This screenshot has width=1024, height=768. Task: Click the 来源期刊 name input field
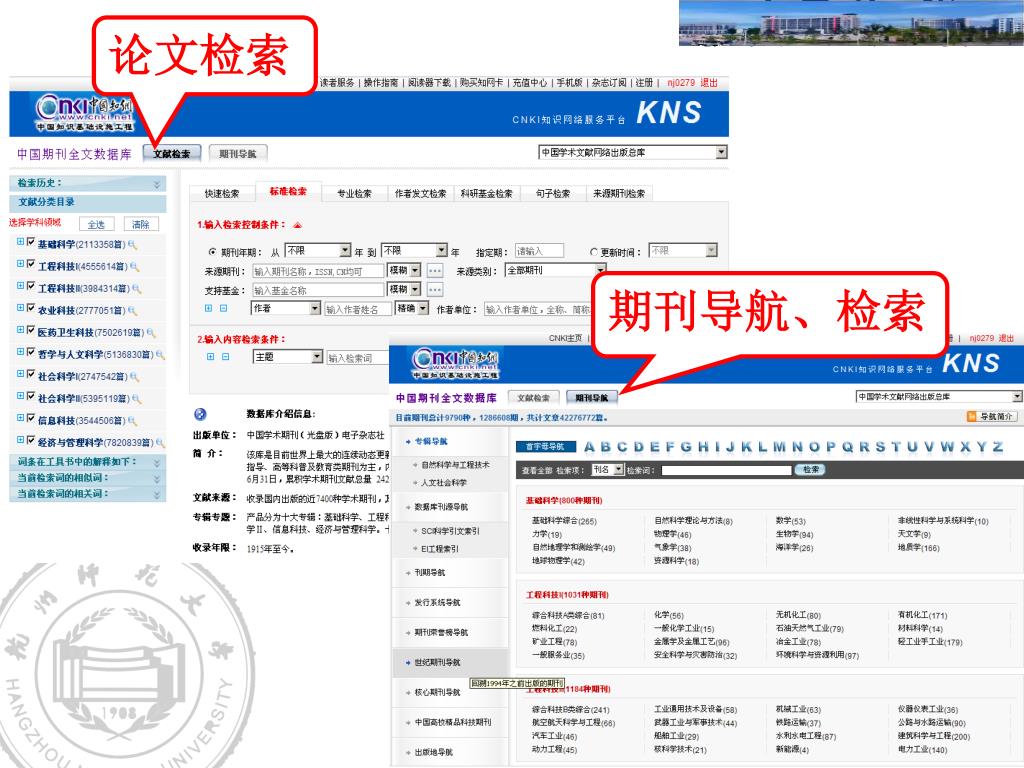[x=319, y=271]
